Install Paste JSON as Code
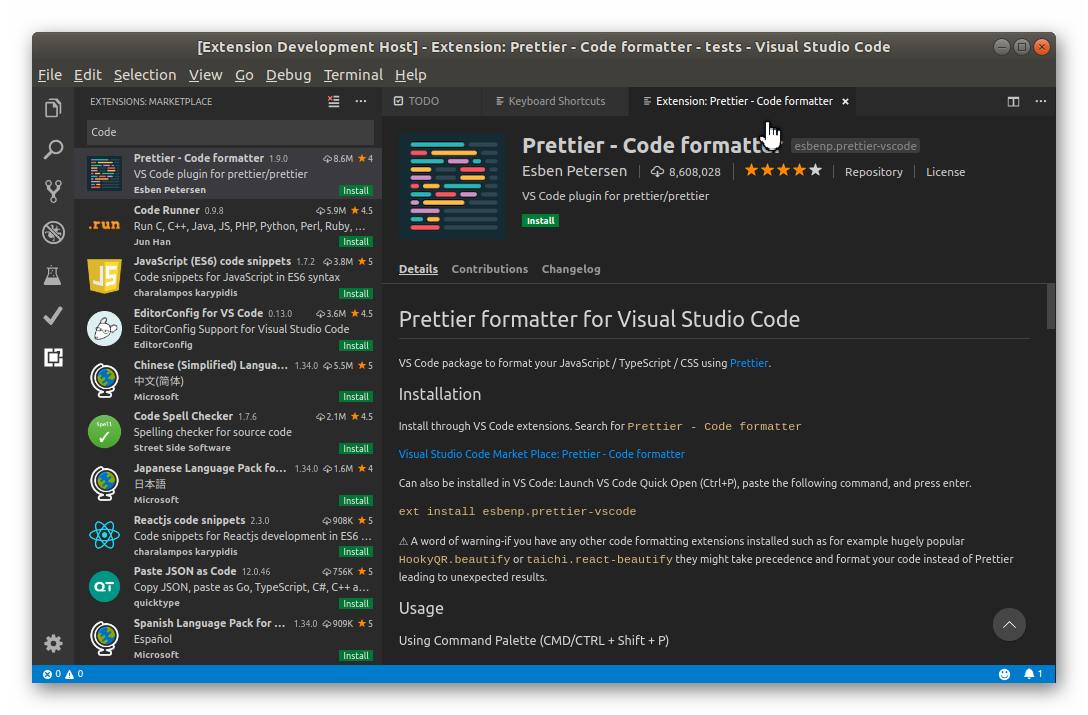This screenshot has height=715, width=1088. point(356,604)
